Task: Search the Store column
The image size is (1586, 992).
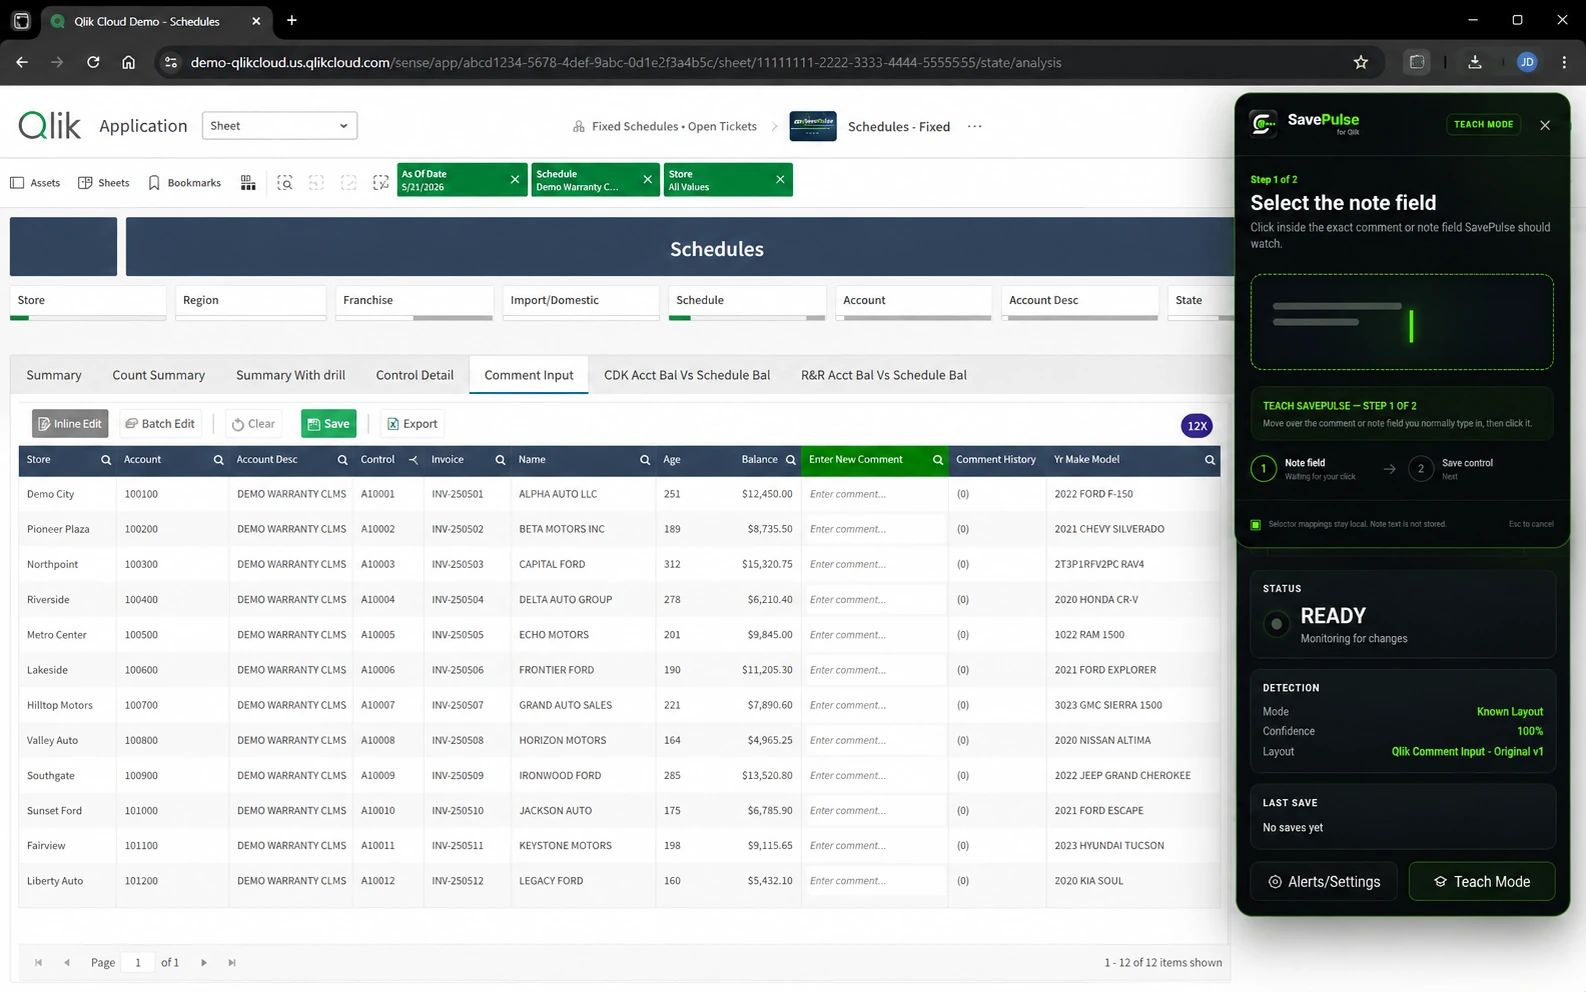Action: pos(106,460)
